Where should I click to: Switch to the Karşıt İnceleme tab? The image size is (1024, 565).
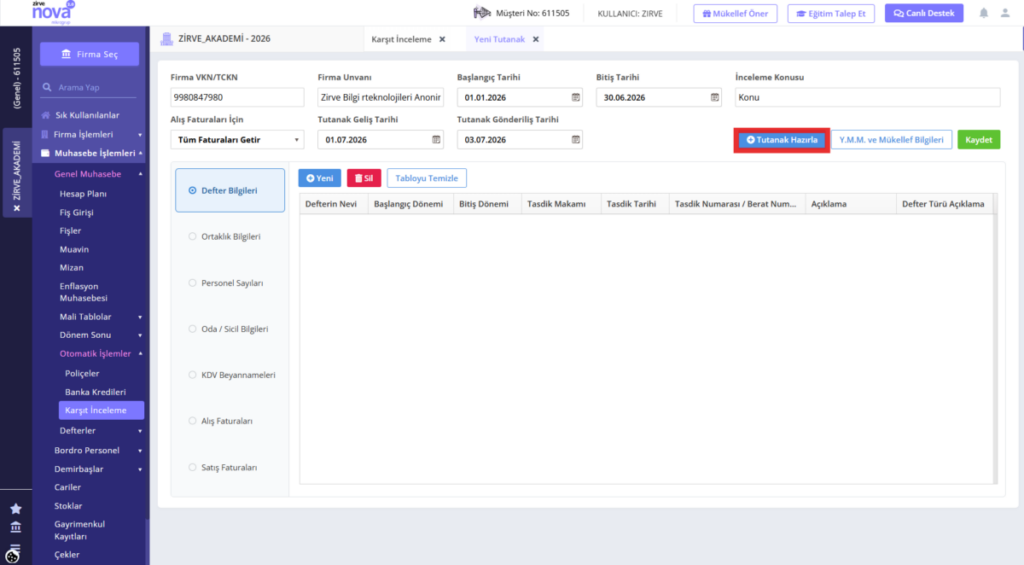(x=401, y=39)
